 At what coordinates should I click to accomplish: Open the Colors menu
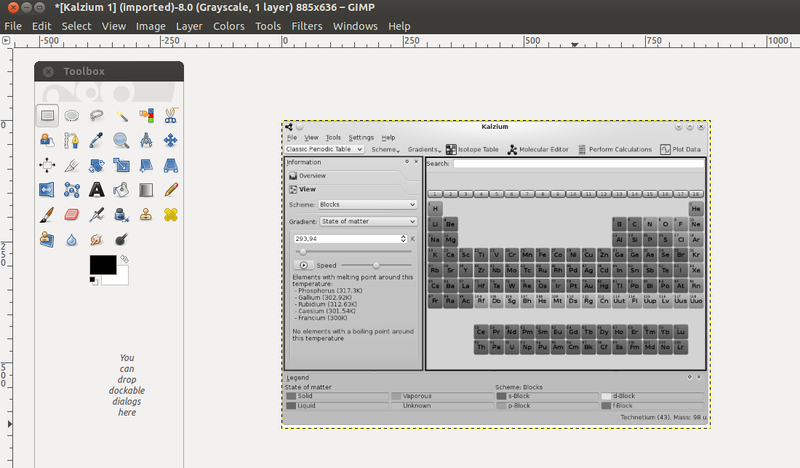point(229,26)
